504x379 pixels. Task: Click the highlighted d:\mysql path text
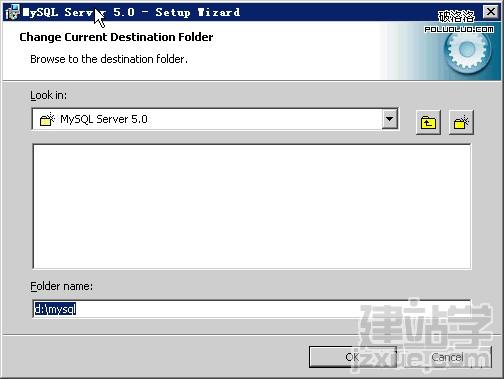55,309
